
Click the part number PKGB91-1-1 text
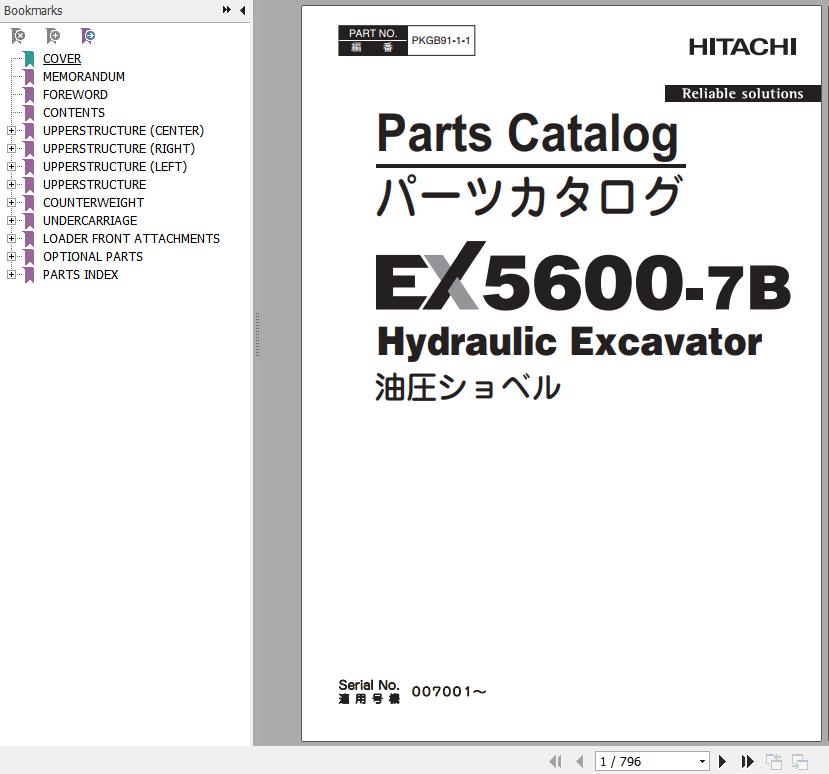click(x=441, y=40)
